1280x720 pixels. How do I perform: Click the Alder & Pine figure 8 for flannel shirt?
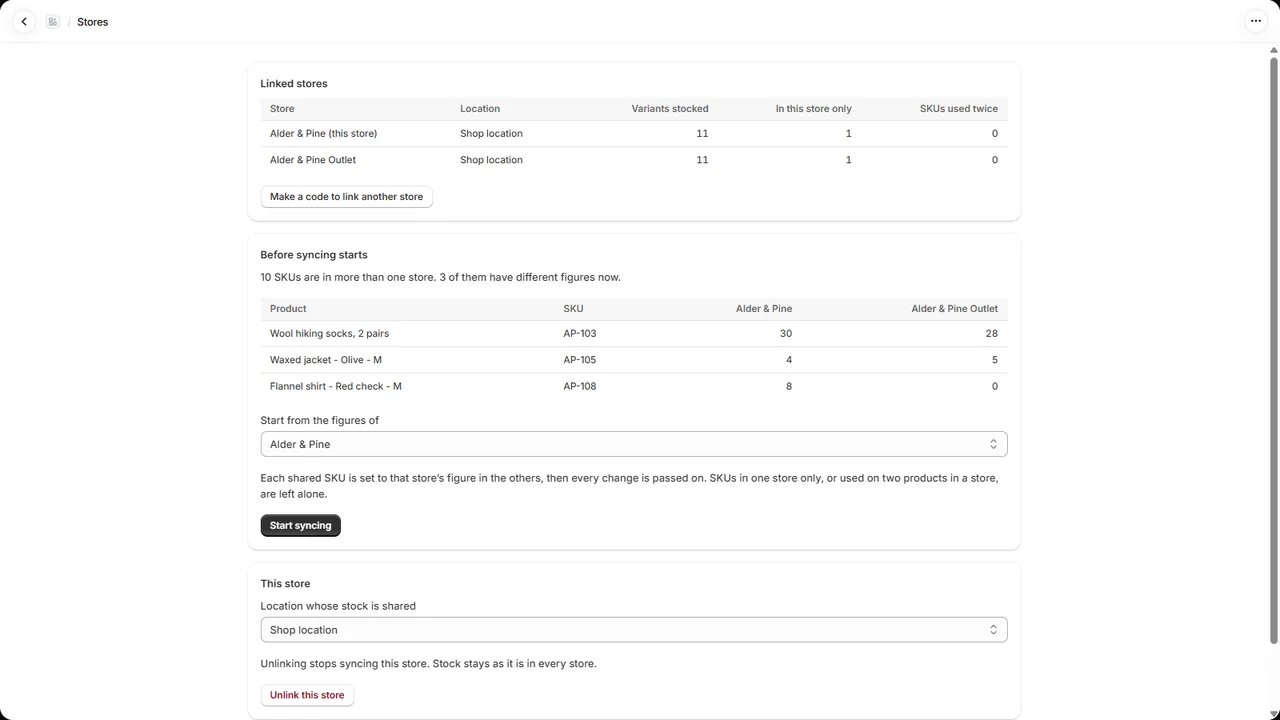click(789, 386)
